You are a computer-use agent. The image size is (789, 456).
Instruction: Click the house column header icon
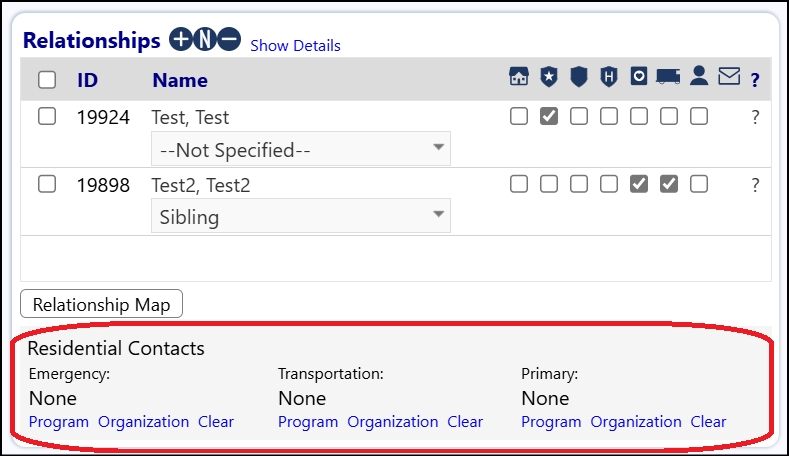pyautogui.click(x=519, y=77)
